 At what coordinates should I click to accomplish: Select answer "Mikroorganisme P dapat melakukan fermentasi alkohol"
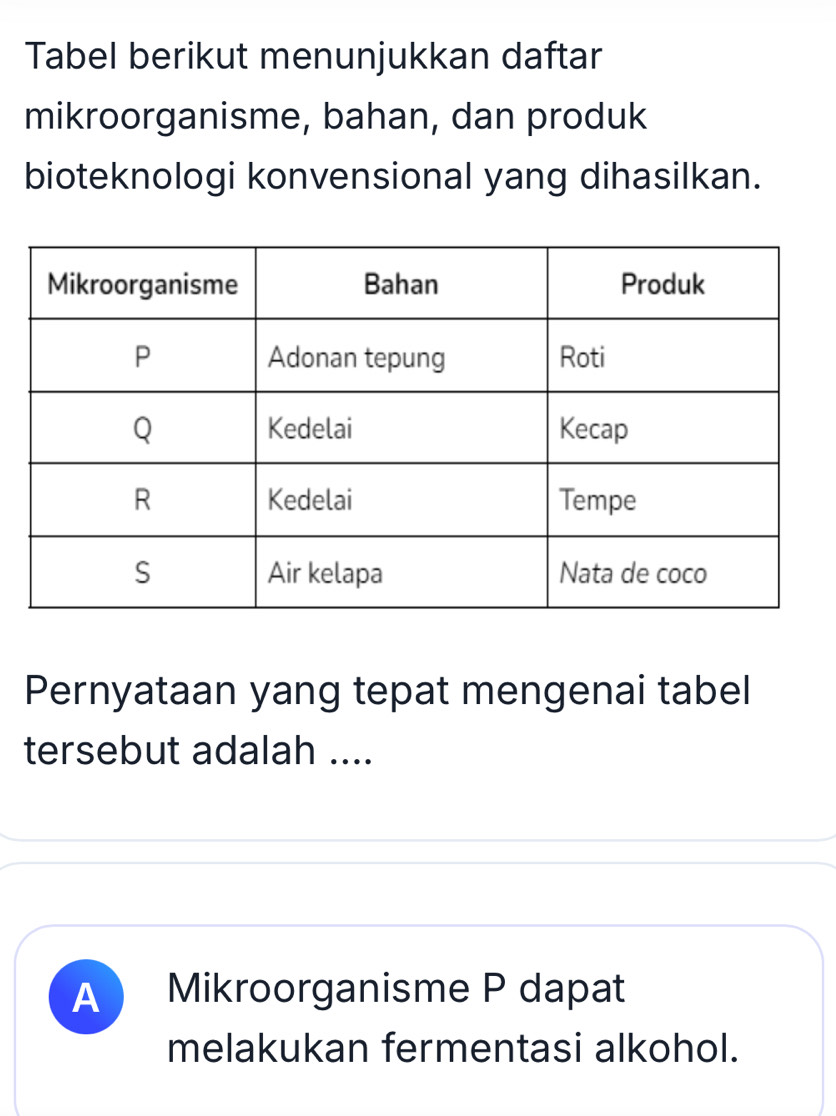tap(454, 1020)
